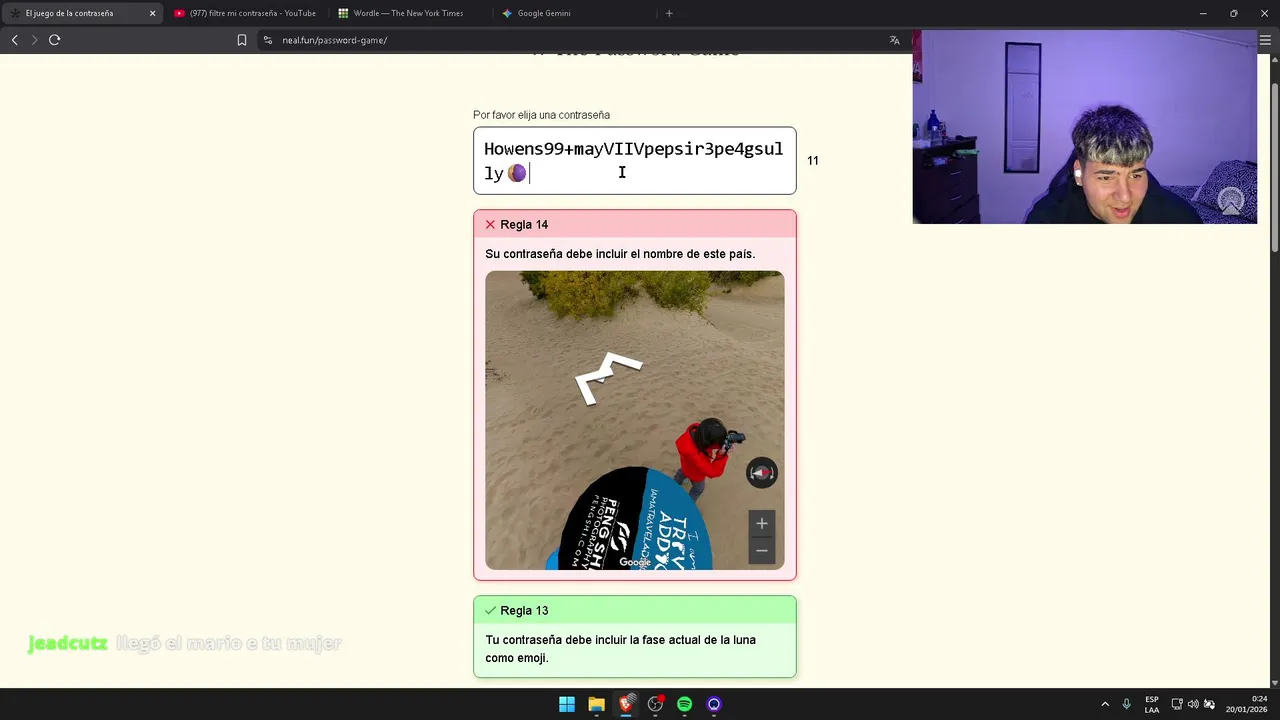Image resolution: width=1280 pixels, height=720 pixels.
Task: Click the Street View navigation arrow
Action: tap(607, 377)
